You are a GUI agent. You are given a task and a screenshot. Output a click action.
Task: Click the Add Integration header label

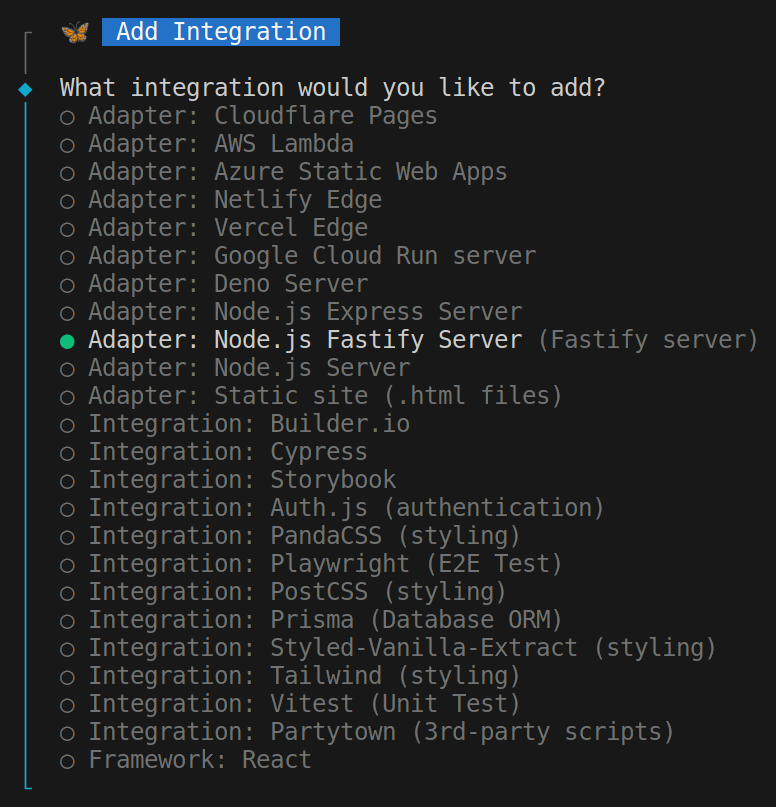tap(221, 32)
